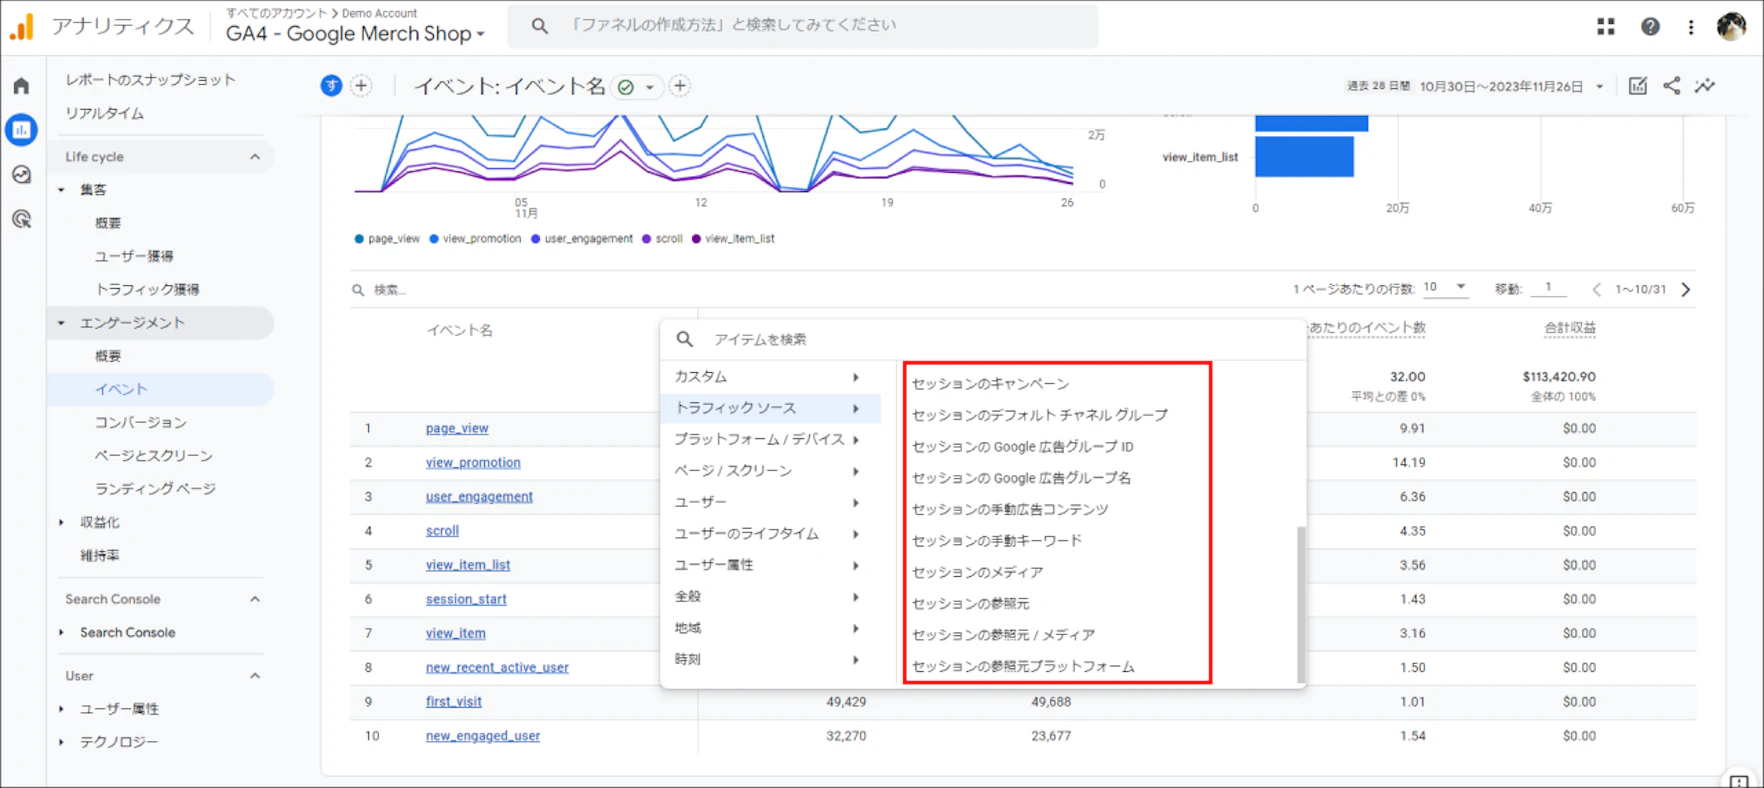
Task: Click the share report icon
Action: point(1672,86)
